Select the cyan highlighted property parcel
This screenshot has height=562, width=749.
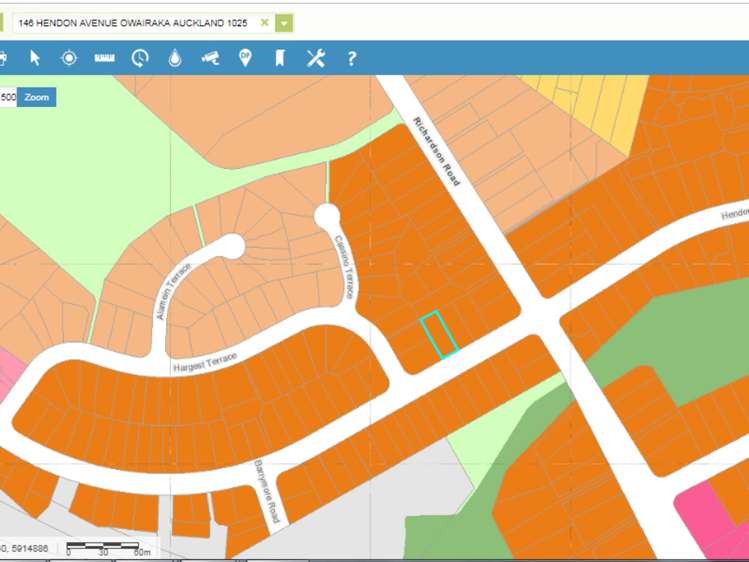point(438,334)
